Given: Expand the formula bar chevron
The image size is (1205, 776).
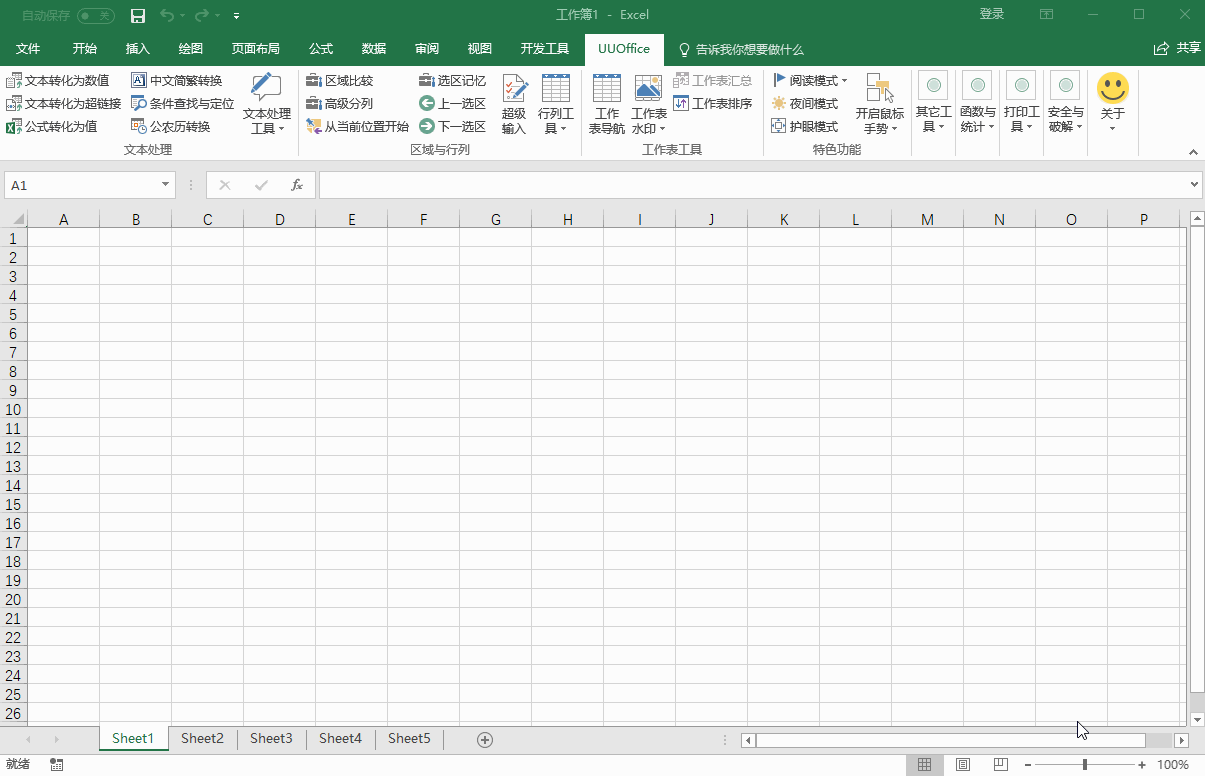Looking at the screenshot, I should click(x=1195, y=185).
